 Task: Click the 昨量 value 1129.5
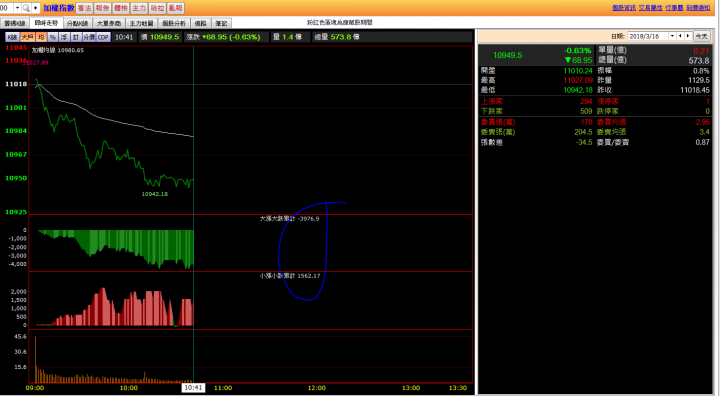(698, 80)
